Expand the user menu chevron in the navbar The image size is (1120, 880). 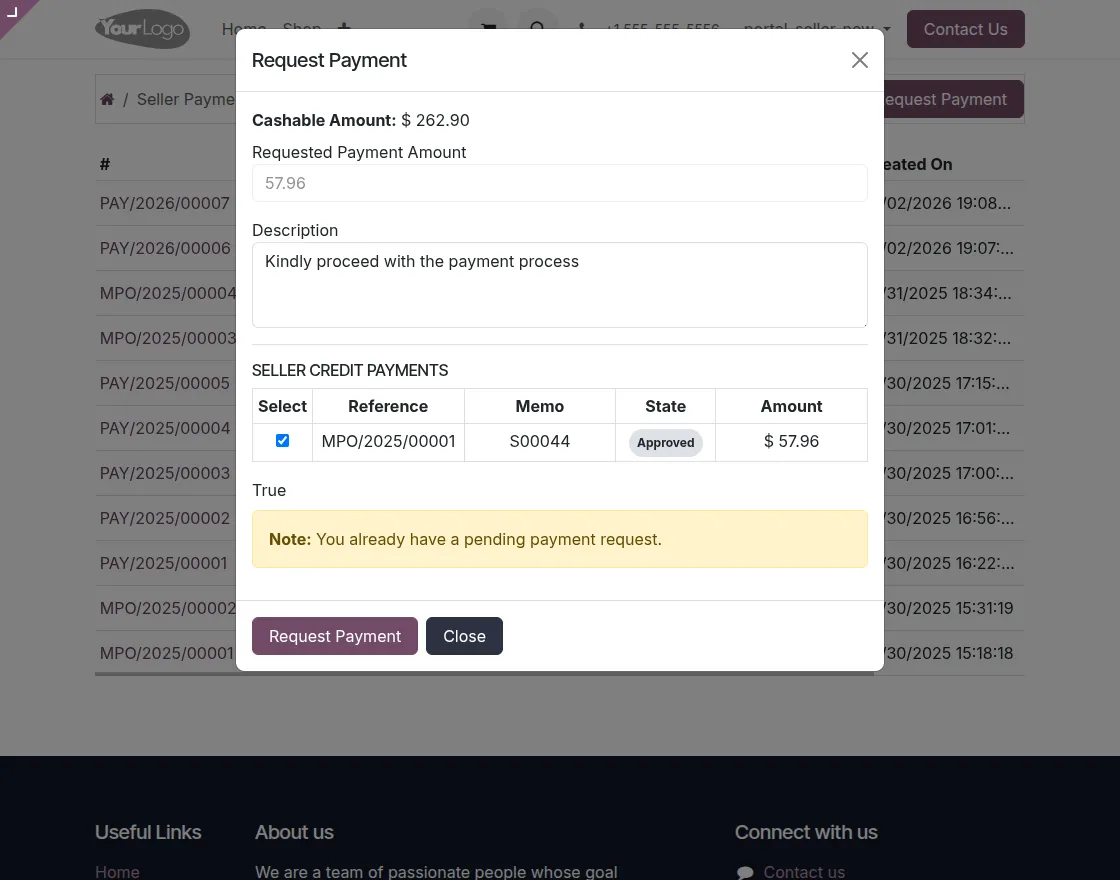[x=886, y=30]
